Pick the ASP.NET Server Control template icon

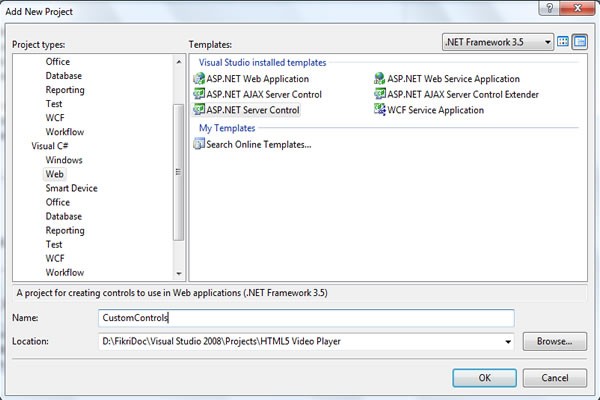click(199, 110)
